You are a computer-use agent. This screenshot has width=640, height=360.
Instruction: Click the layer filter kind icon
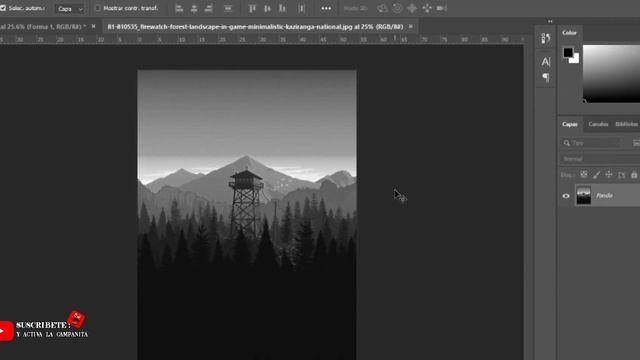coord(636,143)
